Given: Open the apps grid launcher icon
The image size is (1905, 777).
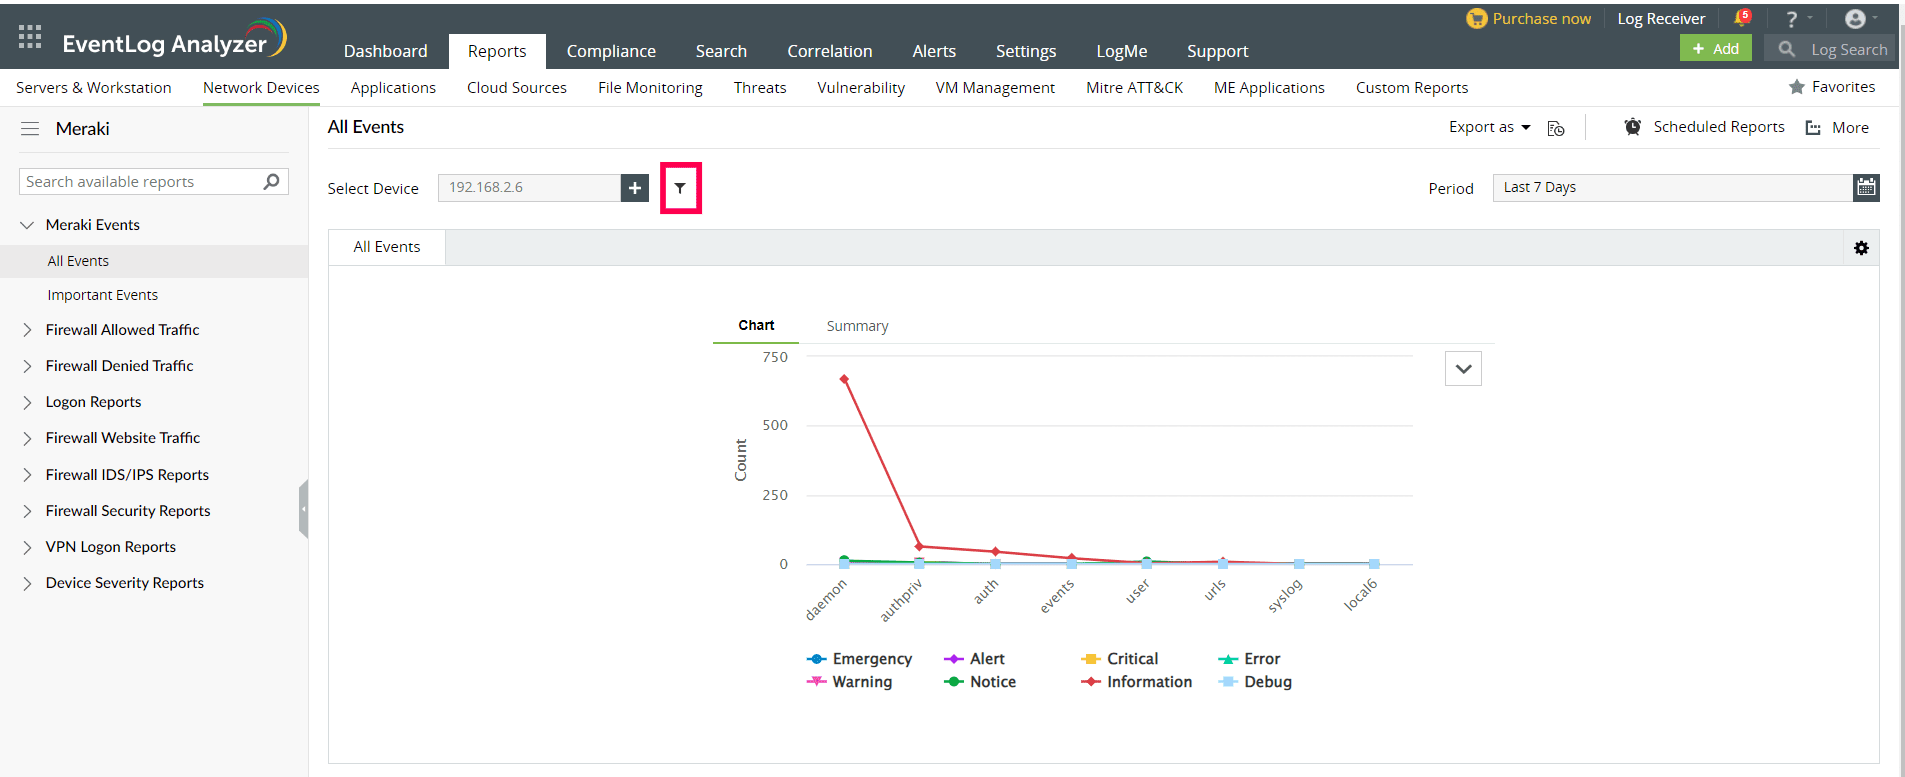Looking at the screenshot, I should click(30, 38).
